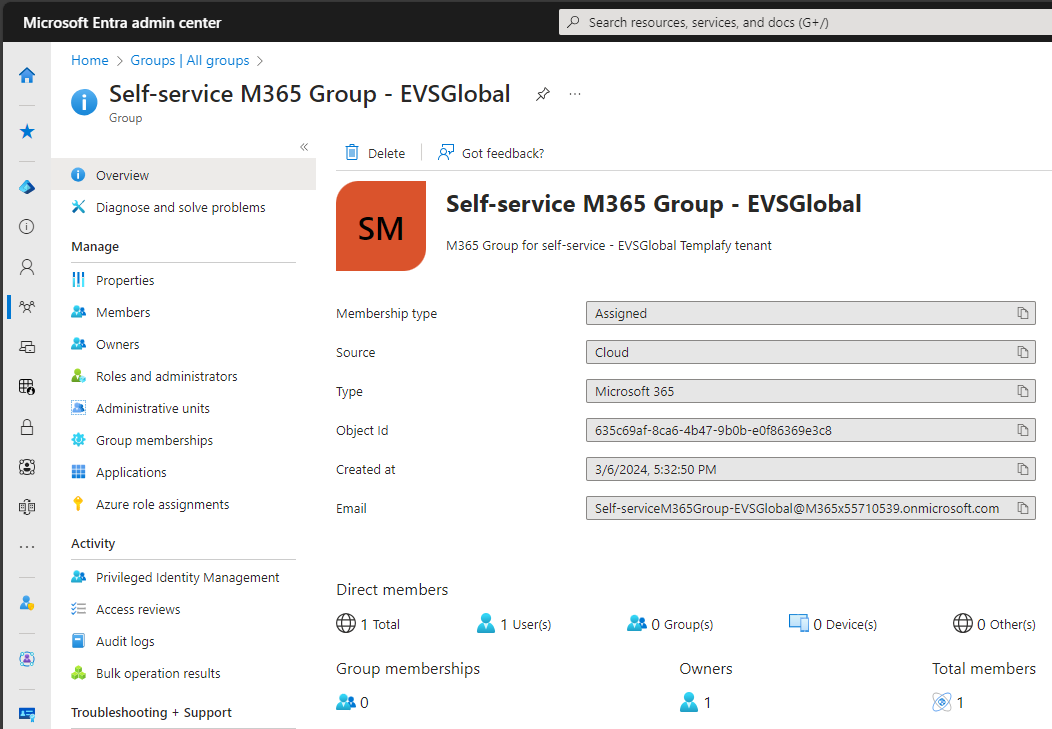Open the Members menu item

pyautogui.click(x=123, y=312)
